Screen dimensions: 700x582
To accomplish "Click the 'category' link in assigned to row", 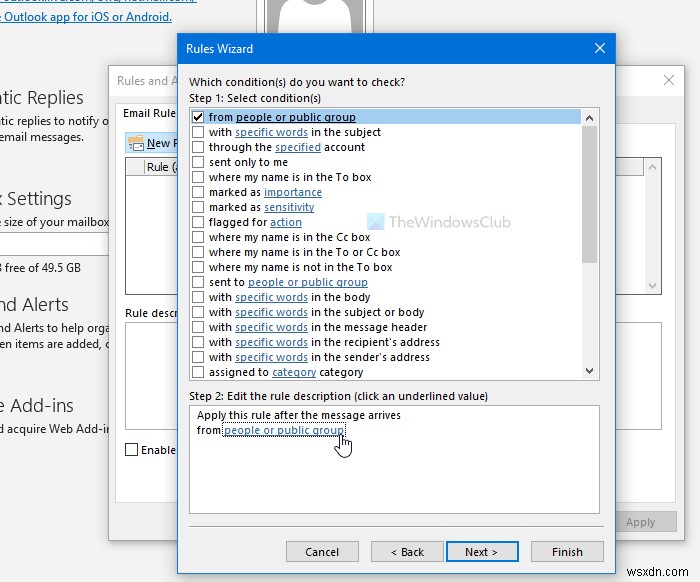I will point(294,372).
